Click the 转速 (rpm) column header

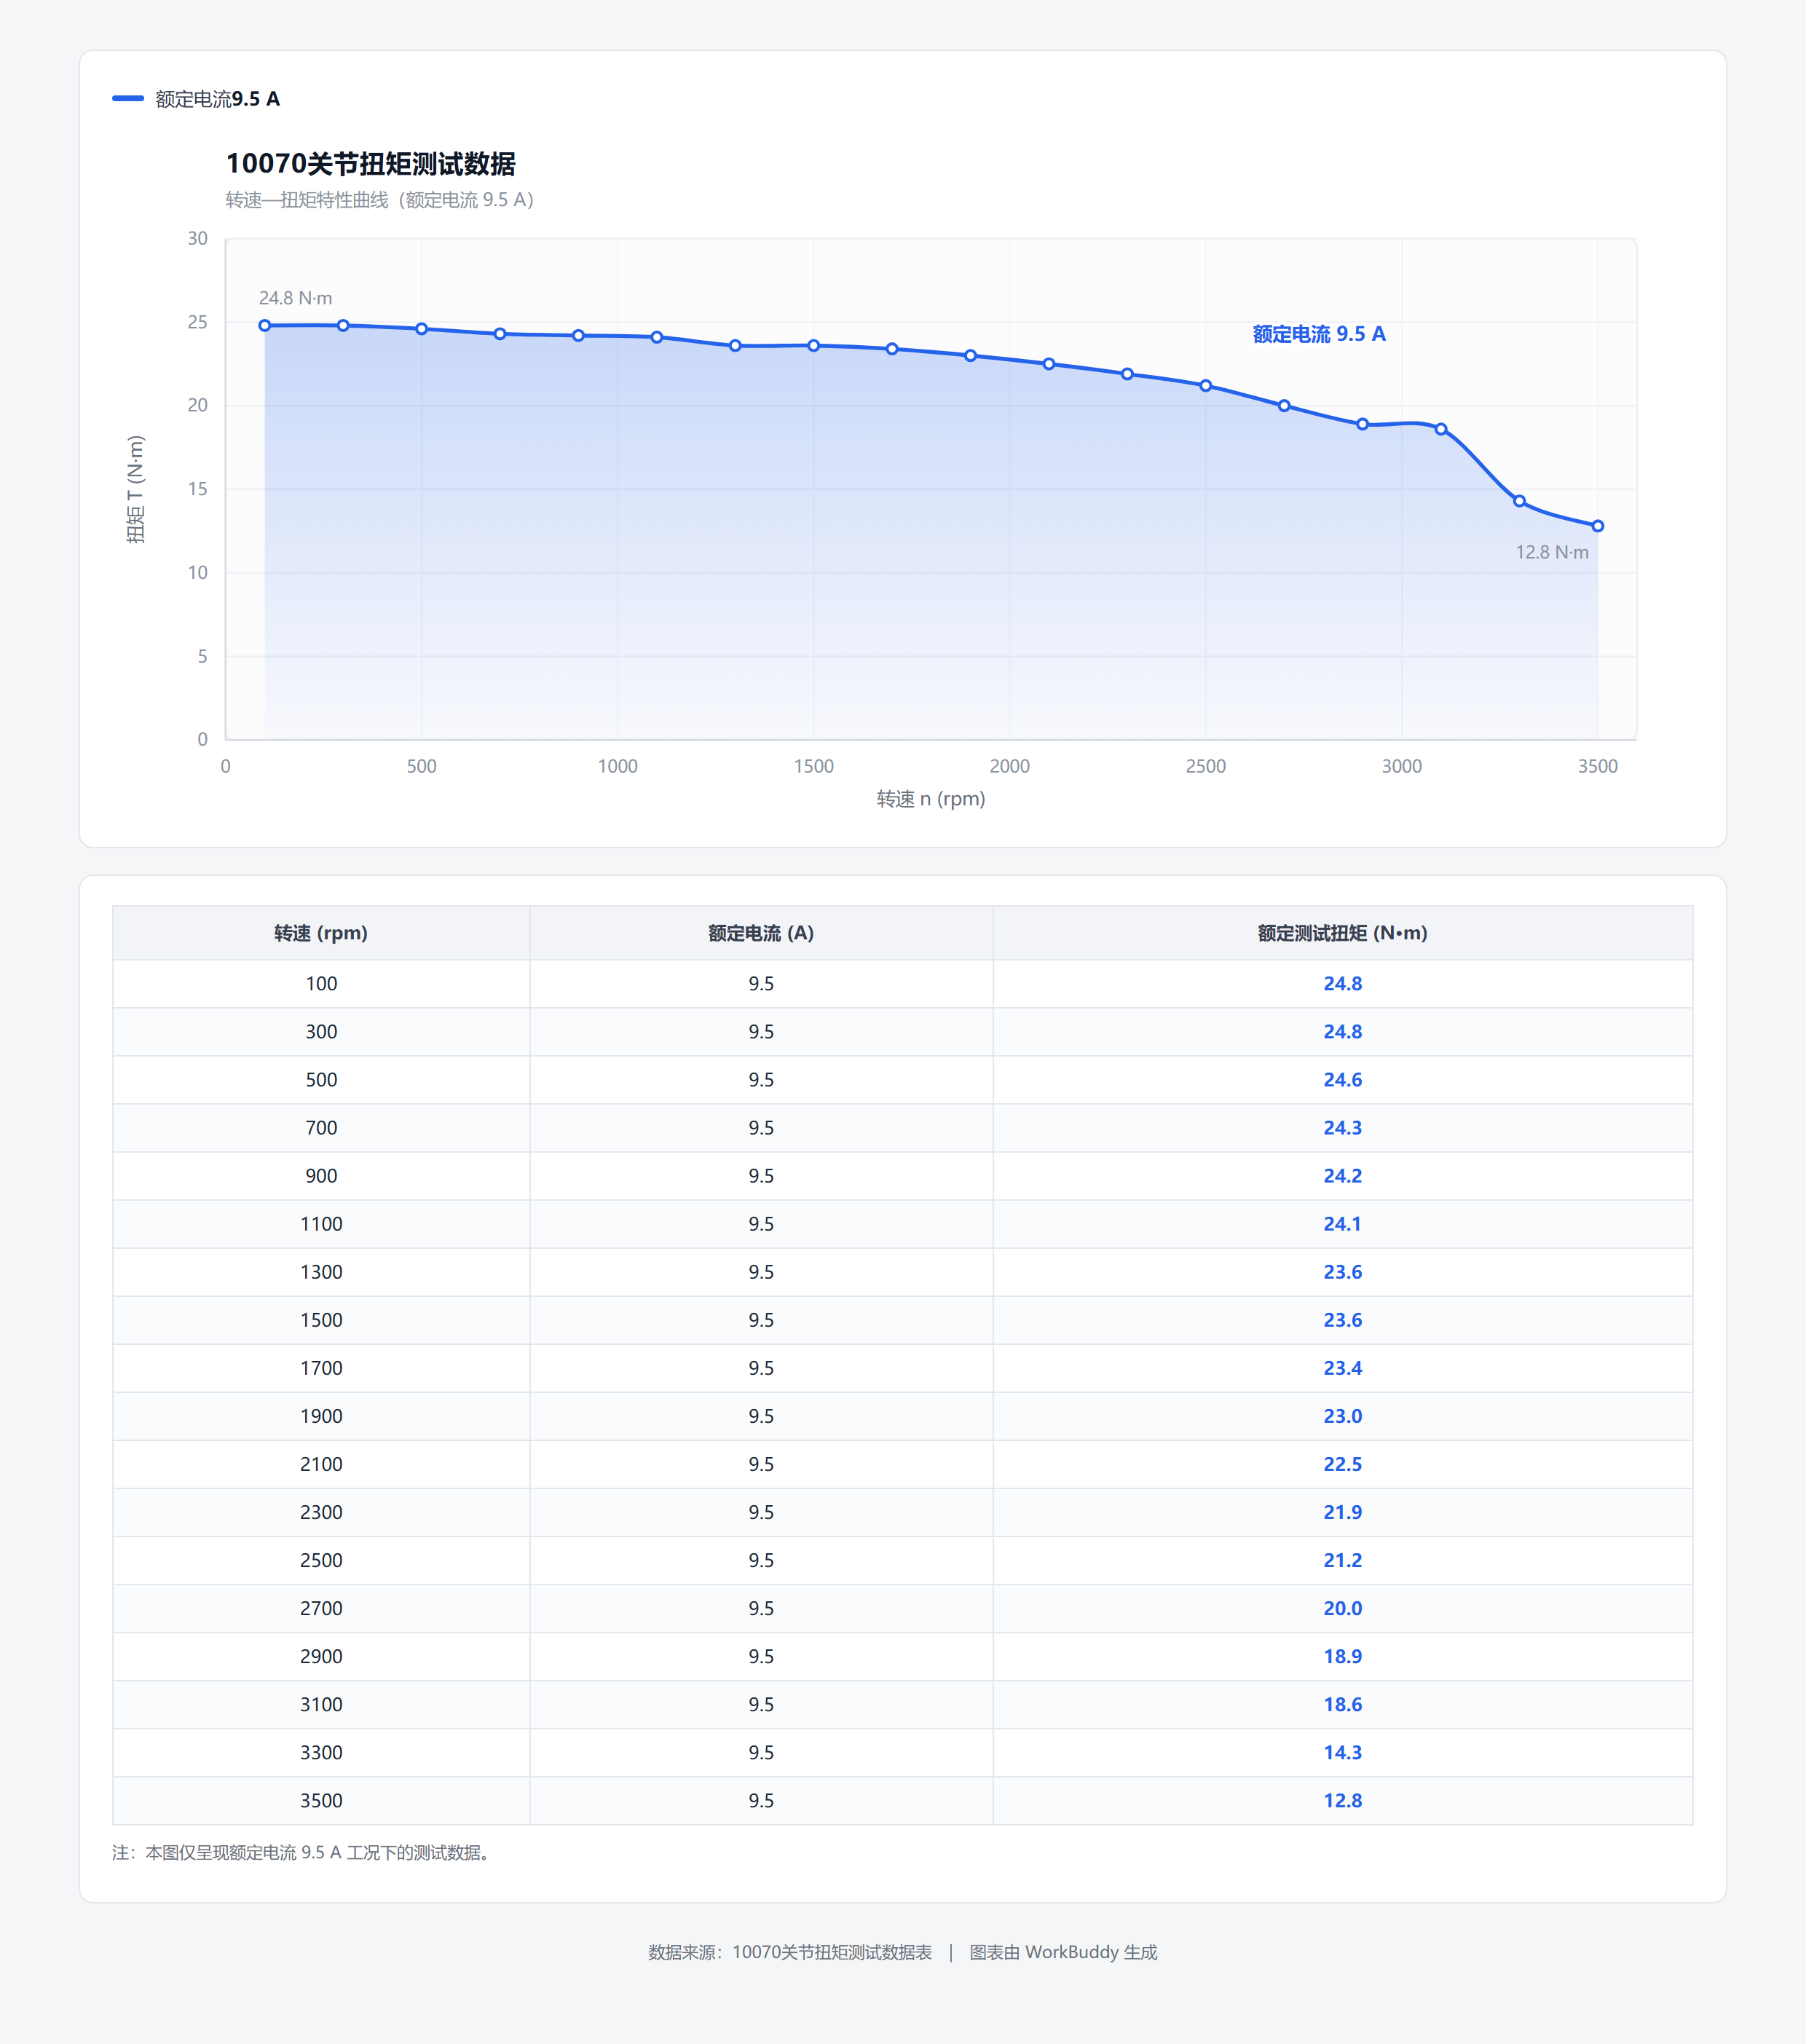coord(321,933)
